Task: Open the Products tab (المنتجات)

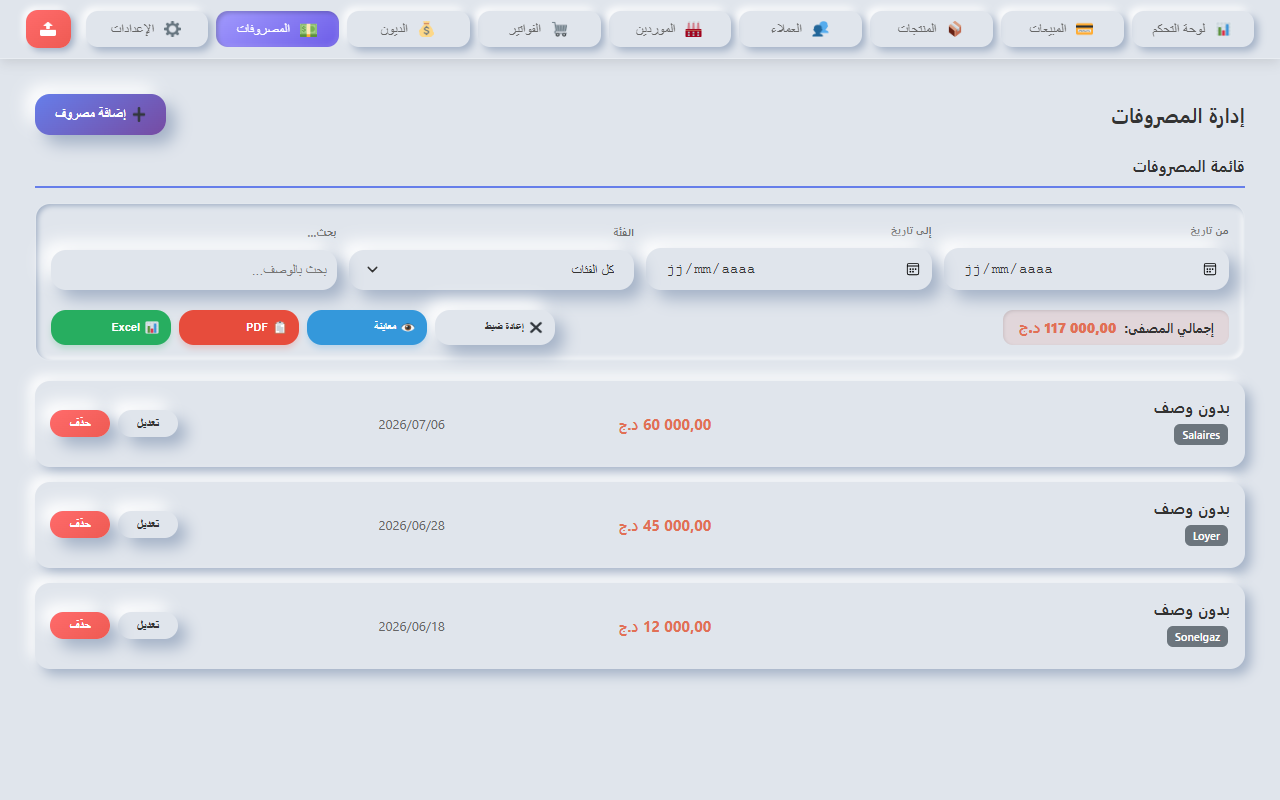Action: (931, 29)
